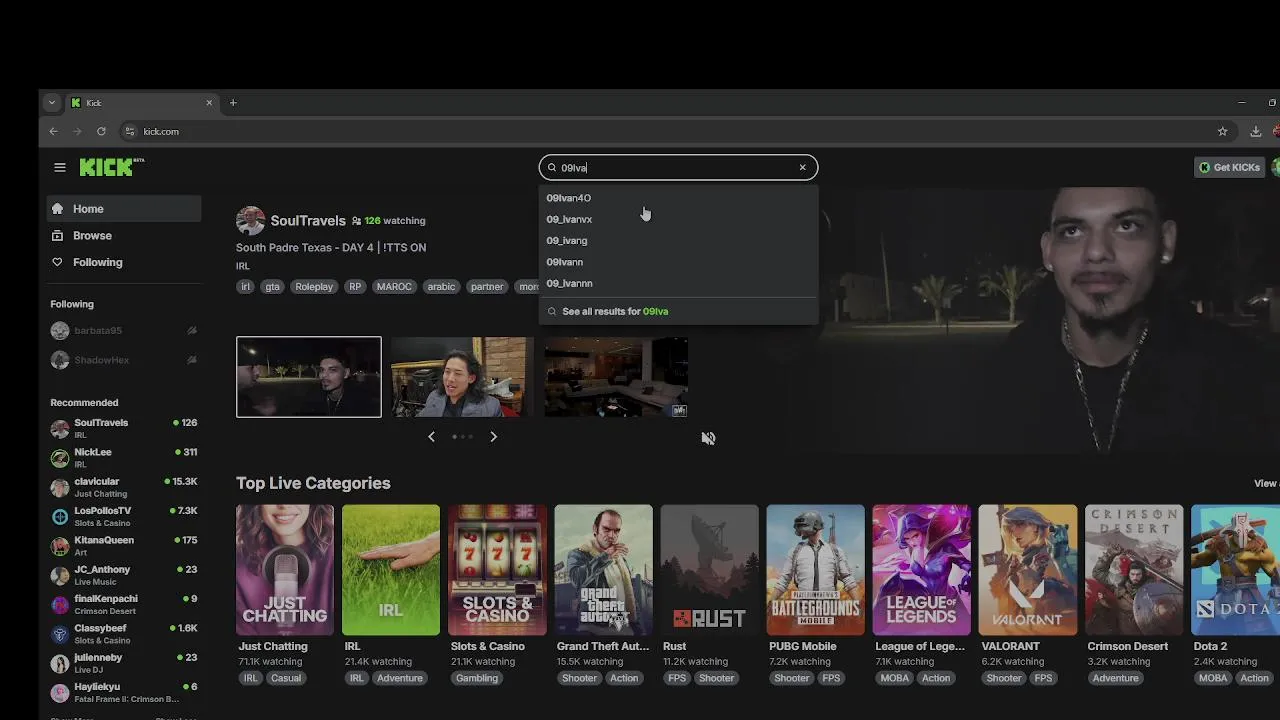The height and width of the screenshot is (720, 1280).
Task: Select the irl tag
Action: [245, 287]
